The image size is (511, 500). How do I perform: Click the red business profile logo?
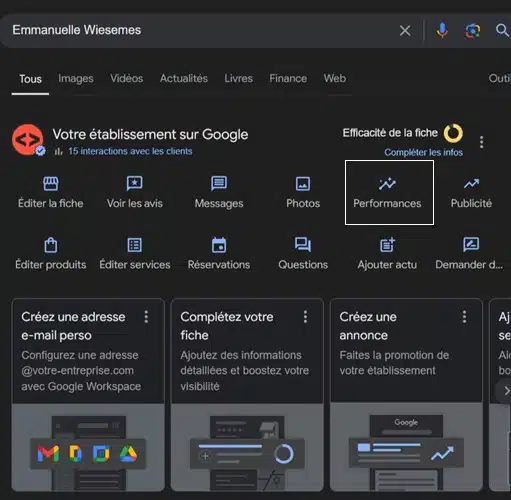(28, 140)
